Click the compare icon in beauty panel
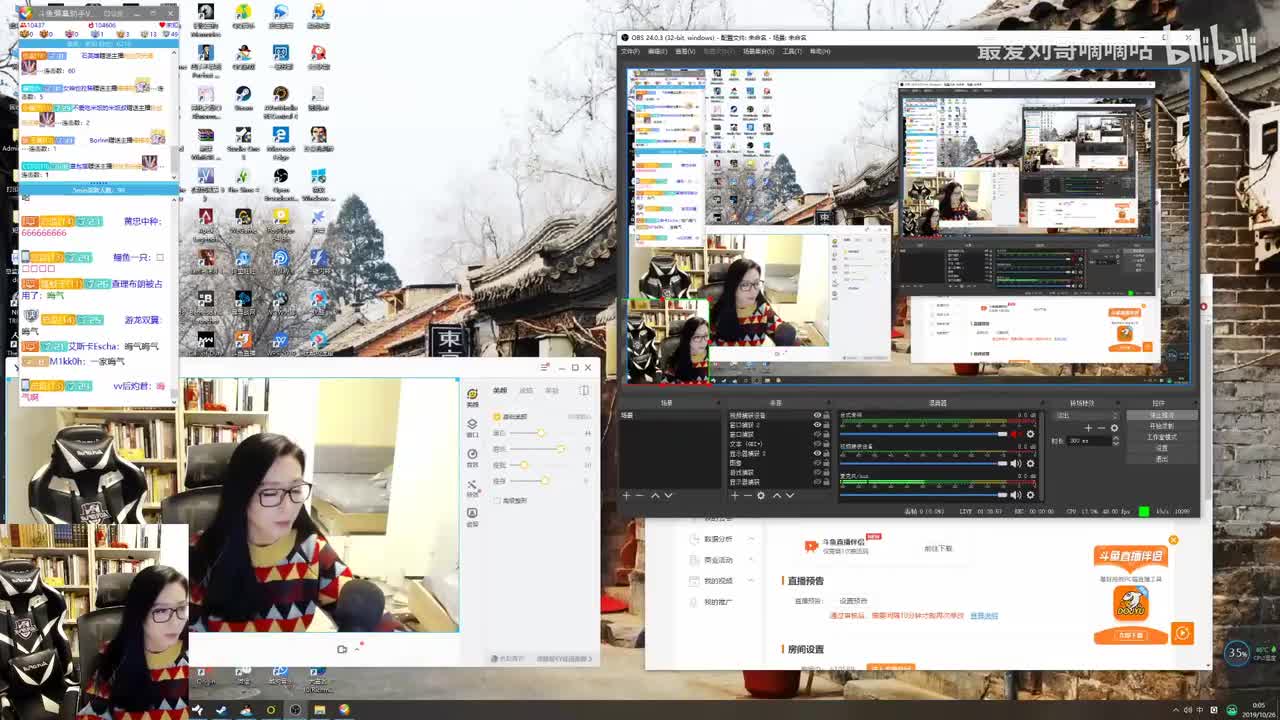This screenshot has height=720, width=1280. 585,391
